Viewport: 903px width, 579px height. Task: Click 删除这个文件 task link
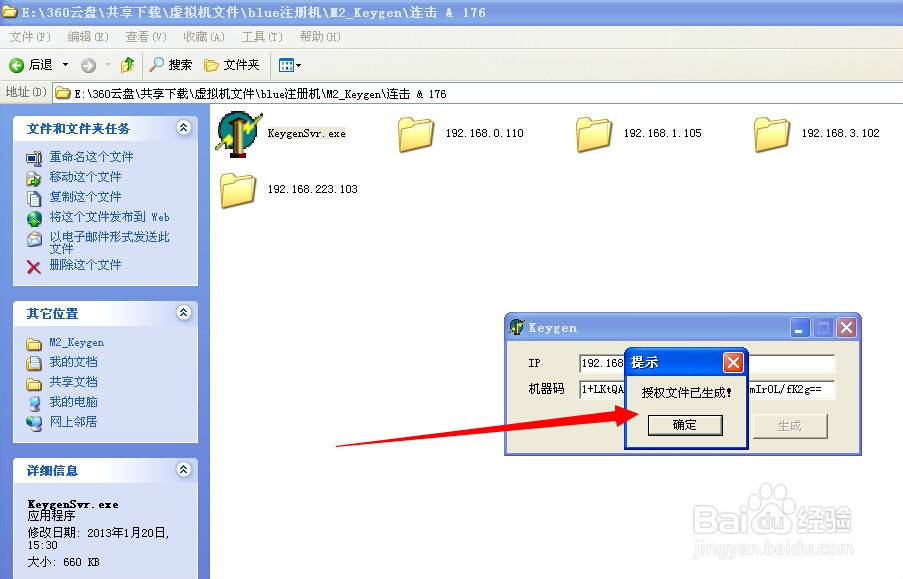[85, 265]
